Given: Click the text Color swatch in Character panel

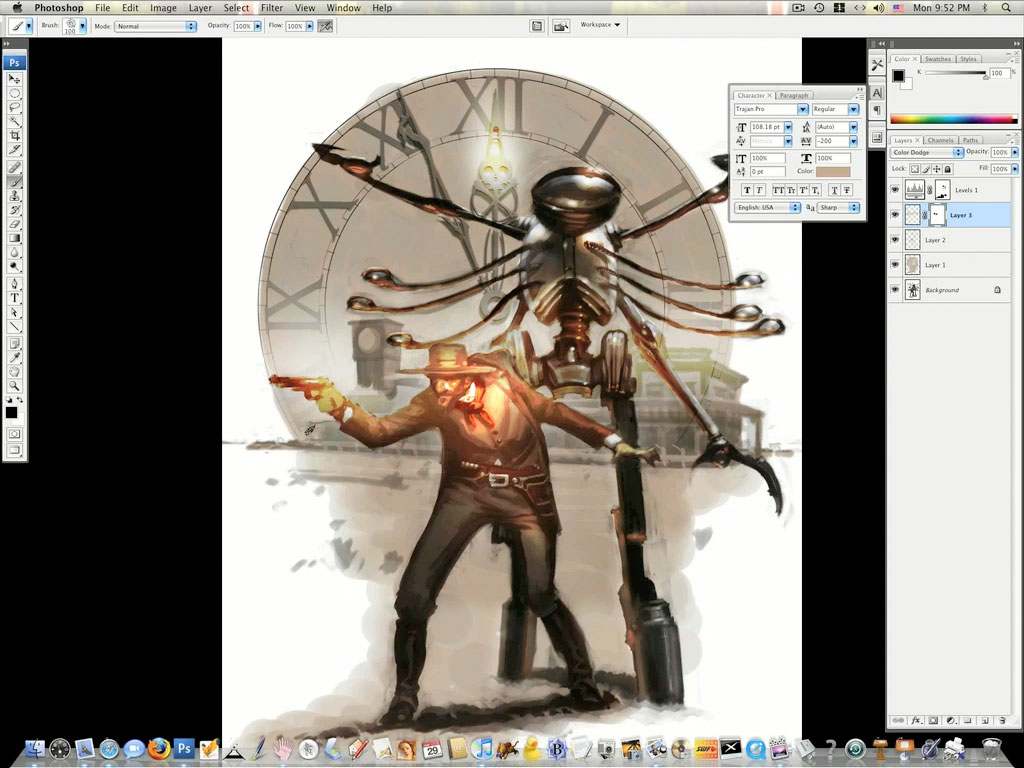Looking at the screenshot, I should point(833,172).
